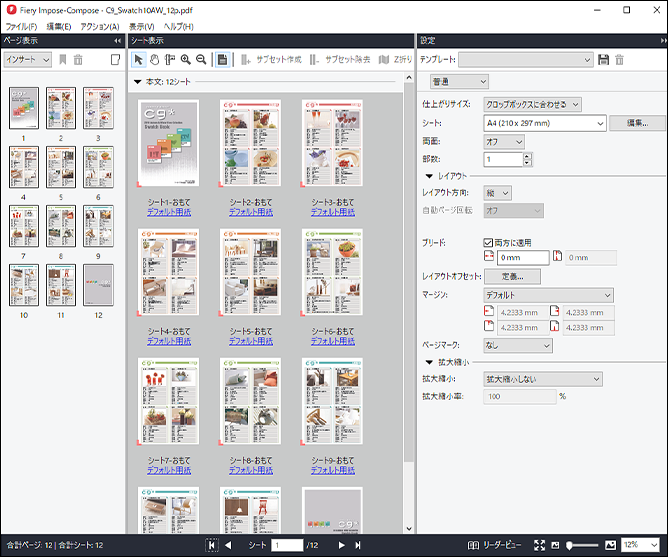Open the 両面 duplex dropdown
668x557 pixels.
517,141
